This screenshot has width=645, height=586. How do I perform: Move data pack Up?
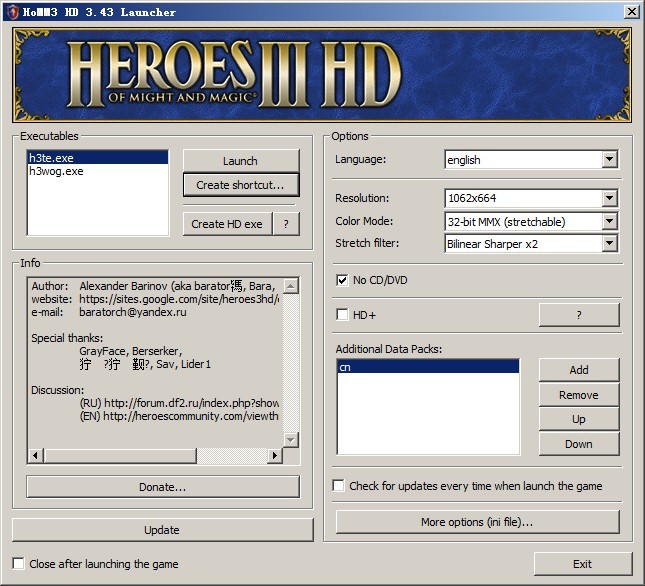point(579,419)
